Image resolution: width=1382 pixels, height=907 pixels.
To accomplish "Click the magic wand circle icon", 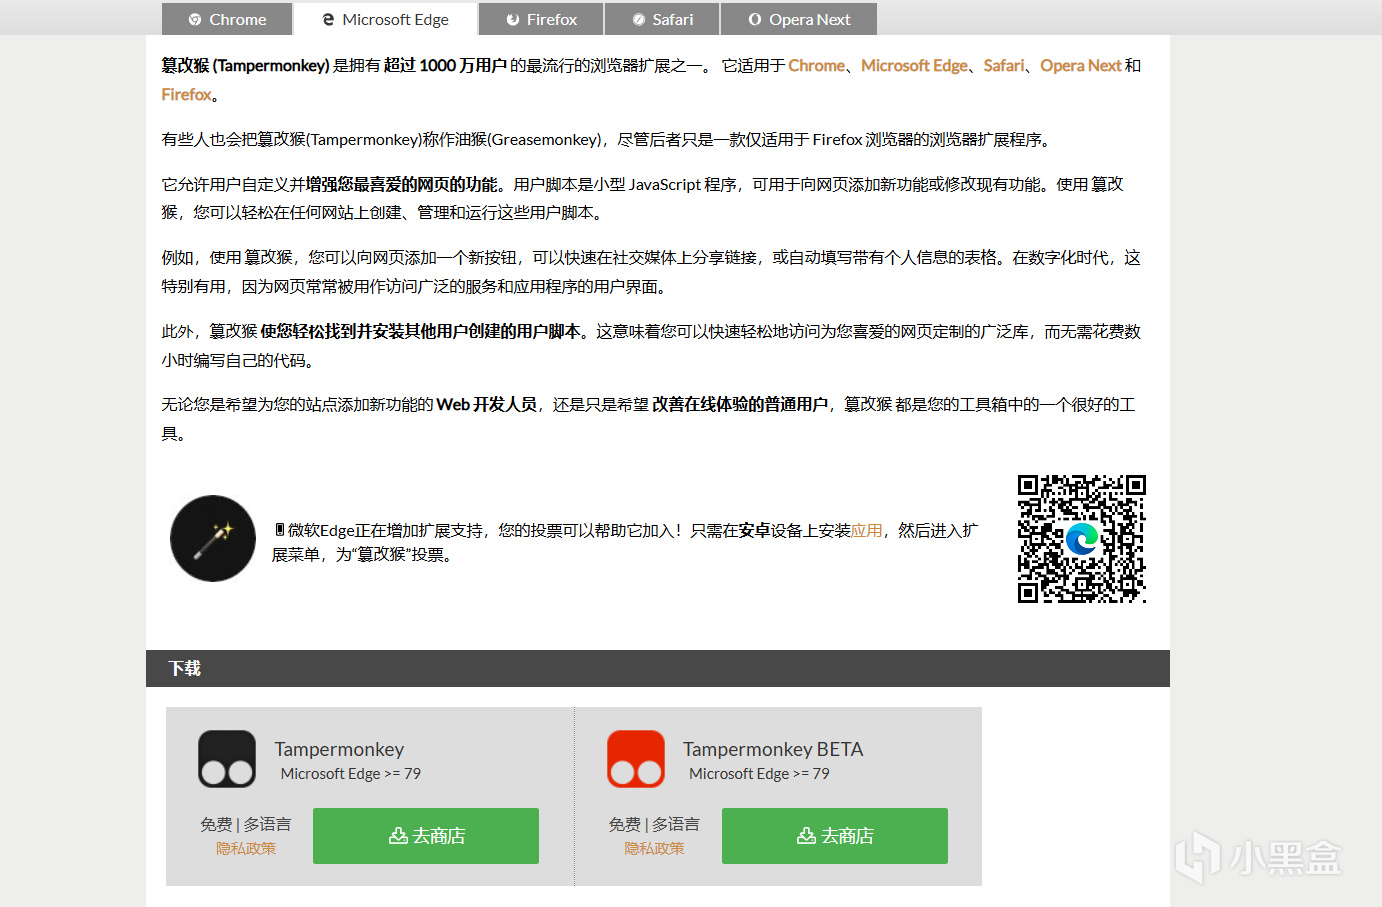I will 212,538.
